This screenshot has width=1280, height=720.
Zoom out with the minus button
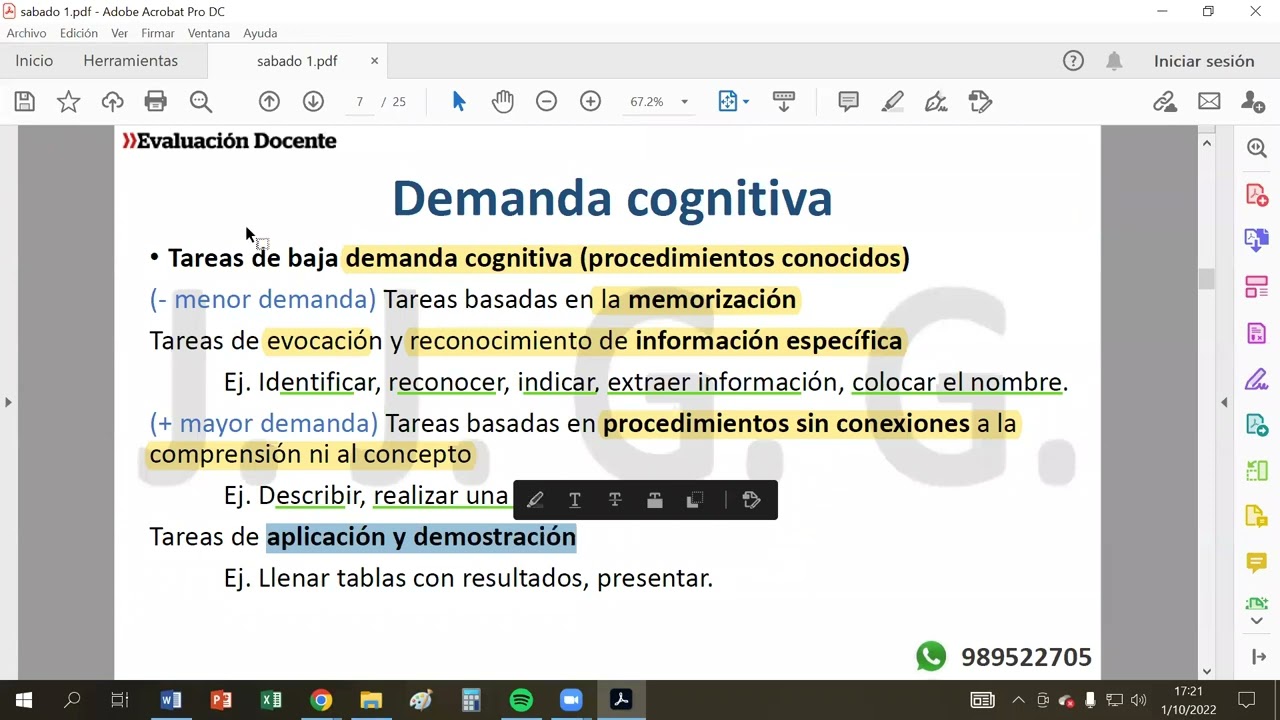(546, 101)
